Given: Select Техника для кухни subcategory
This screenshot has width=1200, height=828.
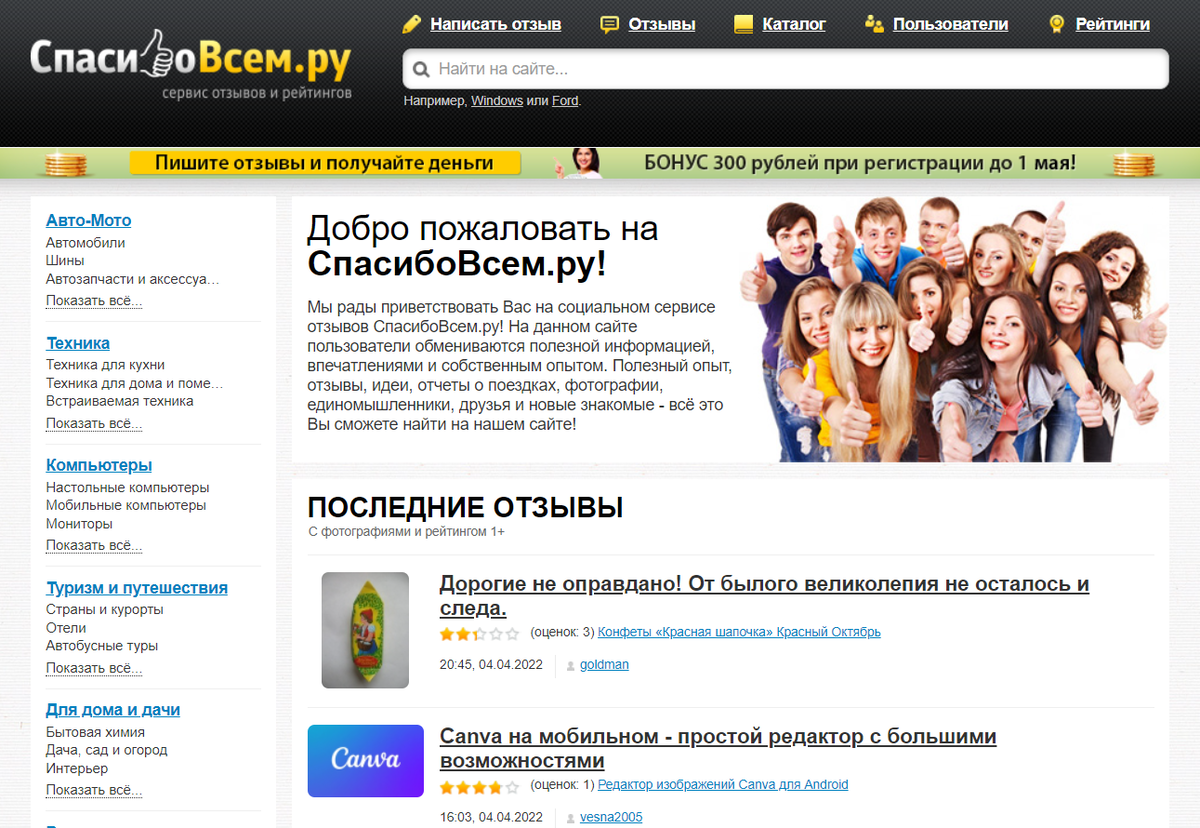Looking at the screenshot, I should click(106, 365).
